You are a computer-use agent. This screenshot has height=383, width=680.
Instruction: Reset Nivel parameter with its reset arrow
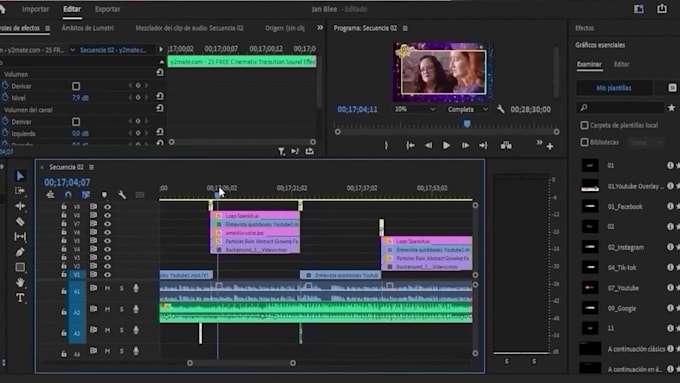pyautogui.click(x=160, y=96)
